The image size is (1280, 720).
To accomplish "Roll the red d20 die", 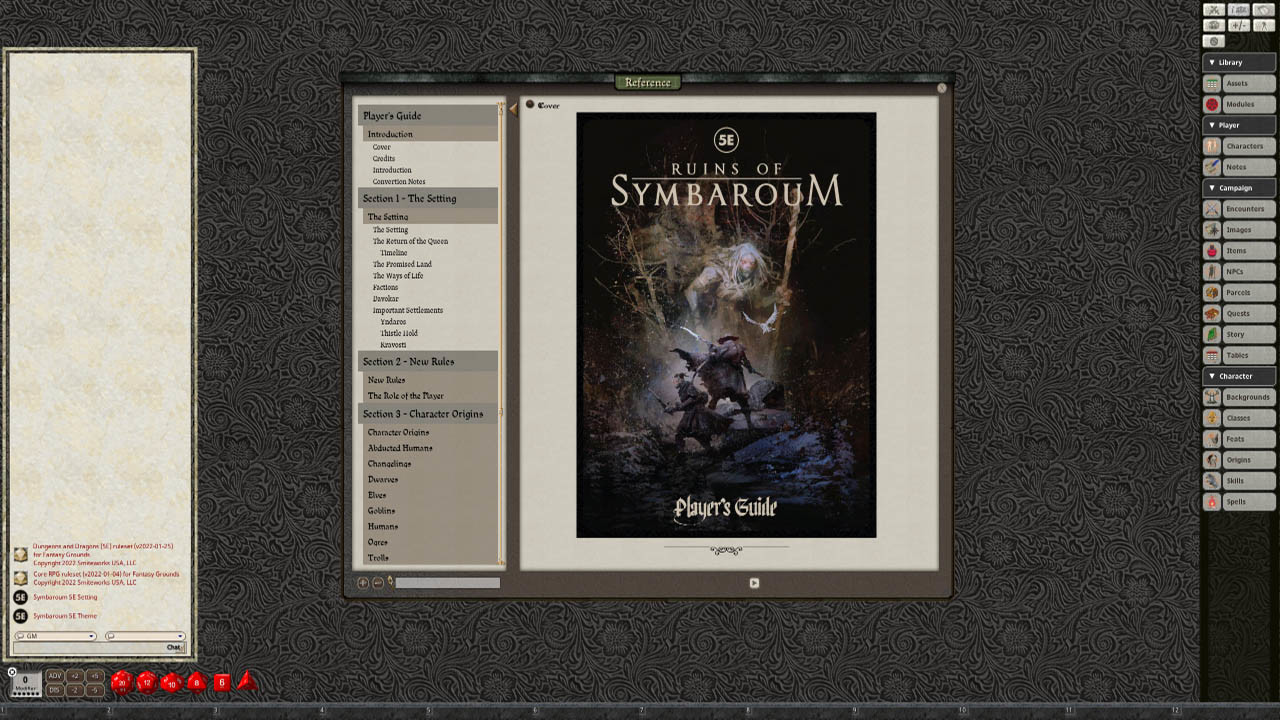I will pyautogui.click(x=121, y=684).
